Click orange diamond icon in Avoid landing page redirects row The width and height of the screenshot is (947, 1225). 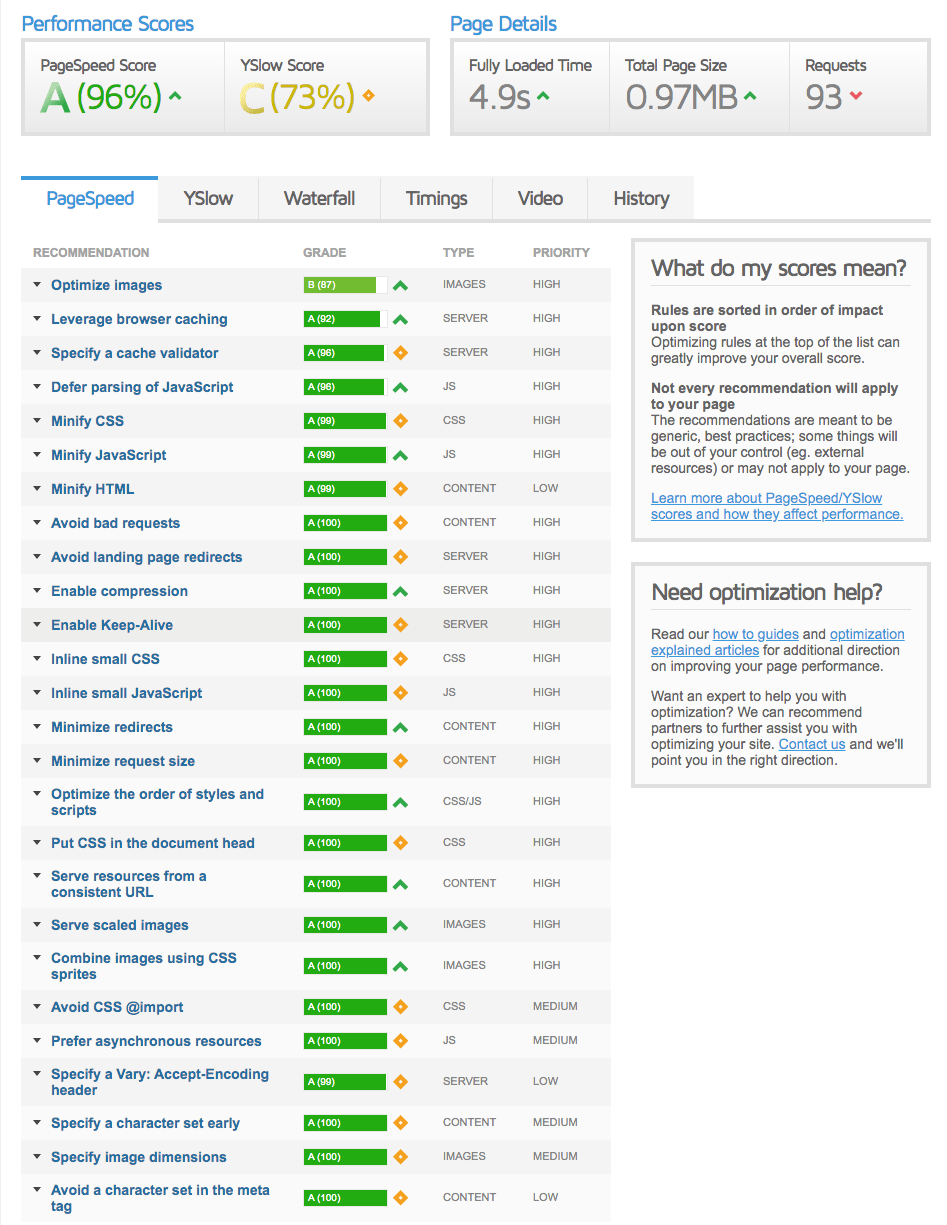click(400, 557)
